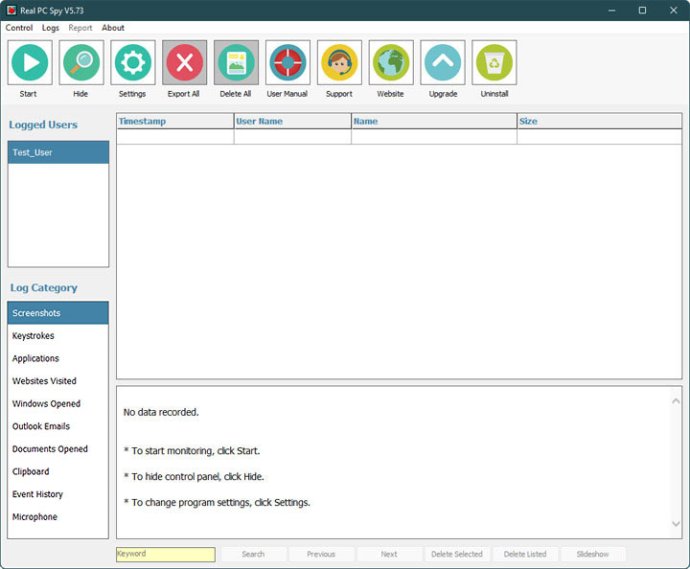Select the Screenshots log category
The image size is (690, 569).
coord(58,313)
